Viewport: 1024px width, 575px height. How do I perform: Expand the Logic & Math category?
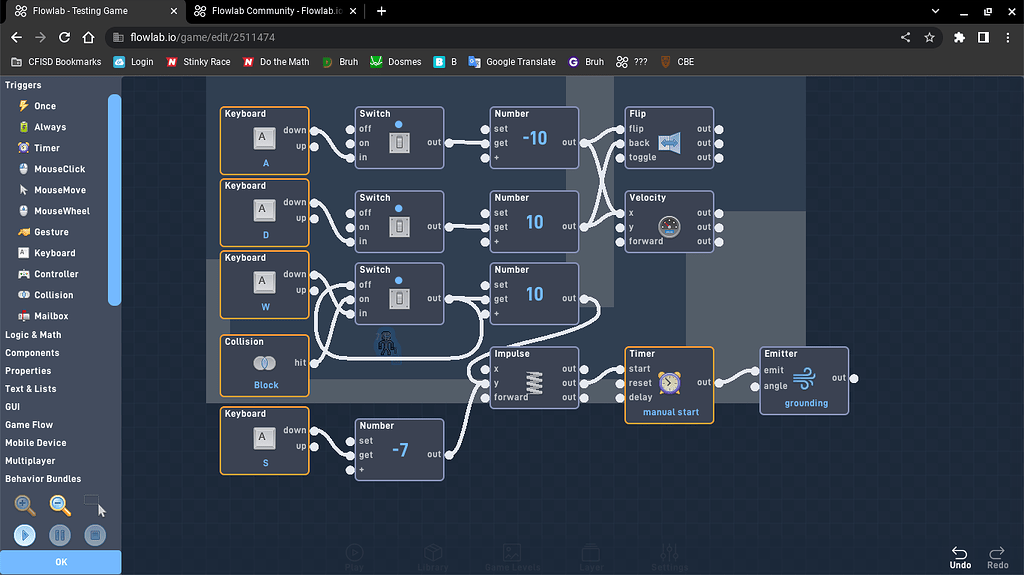(33, 335)
